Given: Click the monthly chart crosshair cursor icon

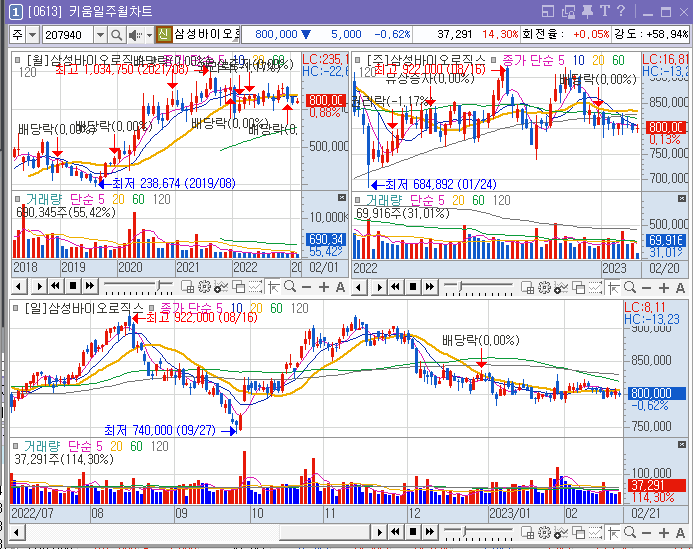Looking at the screenshot, I should tap(274, 287).
